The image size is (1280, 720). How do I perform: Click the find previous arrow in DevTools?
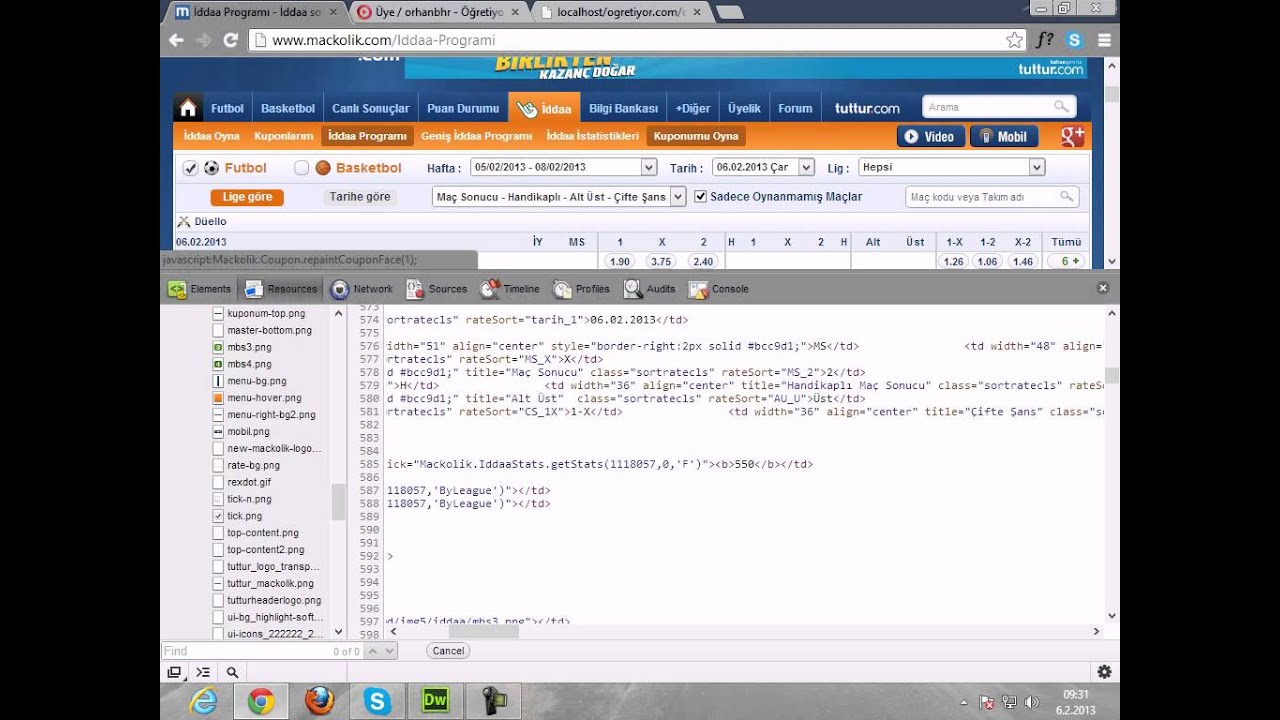coord(372,651)
